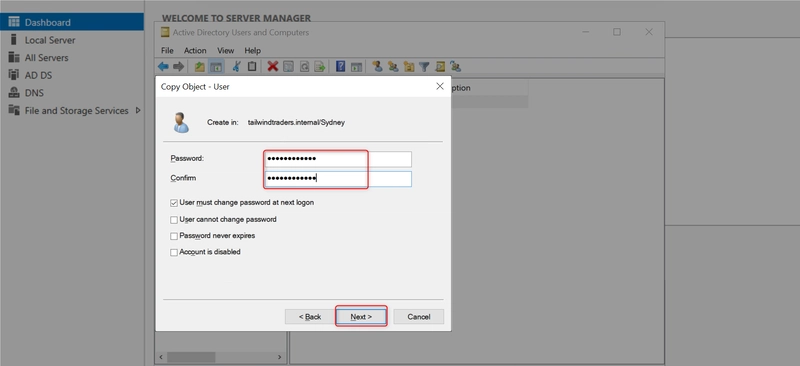Uncheck User must change password at next logon

174,203
